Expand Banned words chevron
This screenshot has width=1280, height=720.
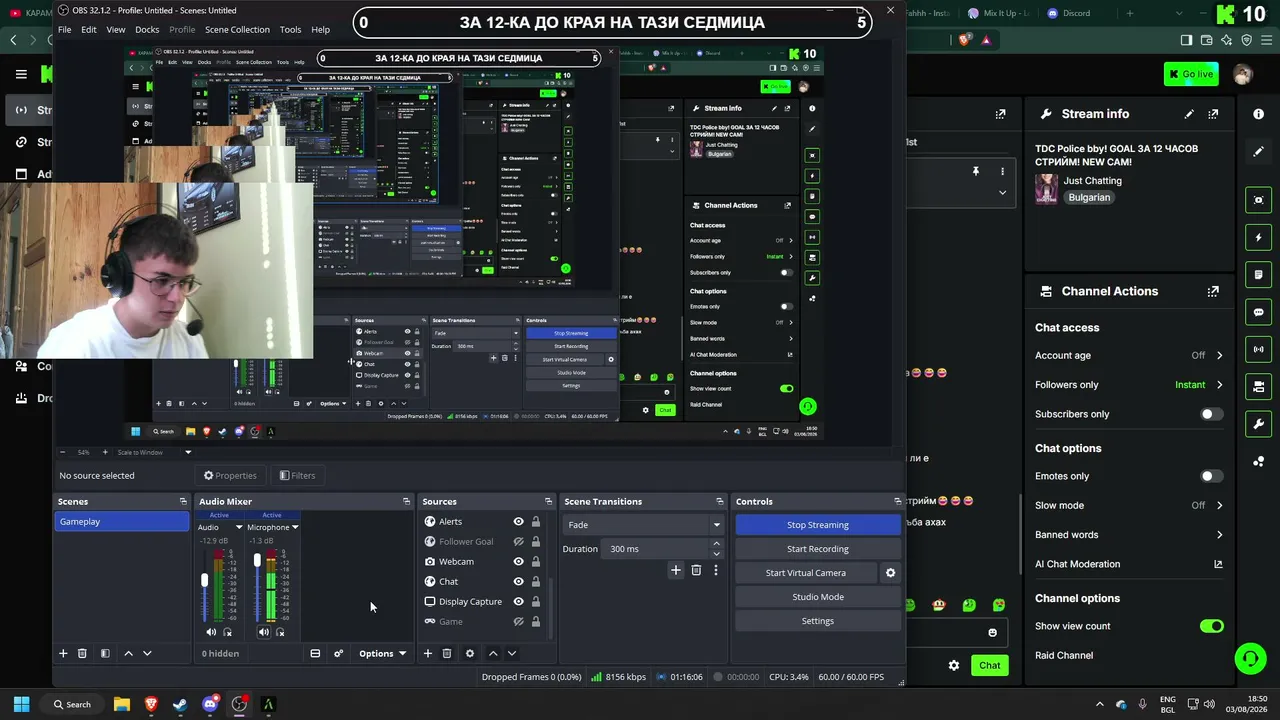pyautogui.click(x=1219, y=535)
